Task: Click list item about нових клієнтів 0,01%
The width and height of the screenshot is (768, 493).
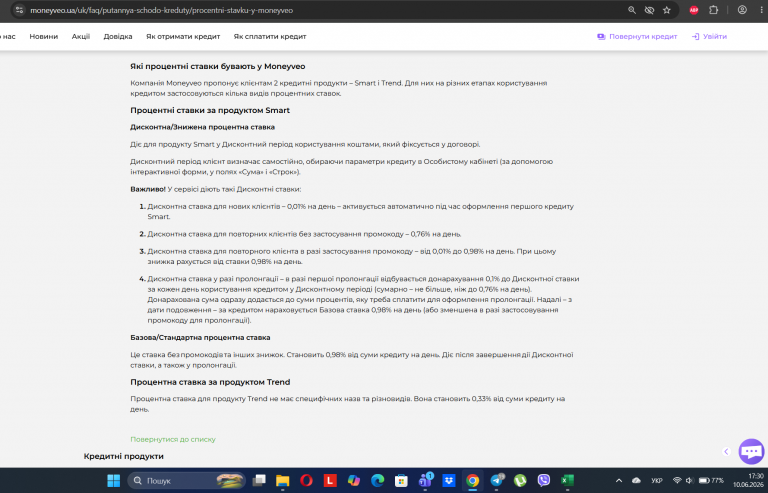Action: point(360,211)
